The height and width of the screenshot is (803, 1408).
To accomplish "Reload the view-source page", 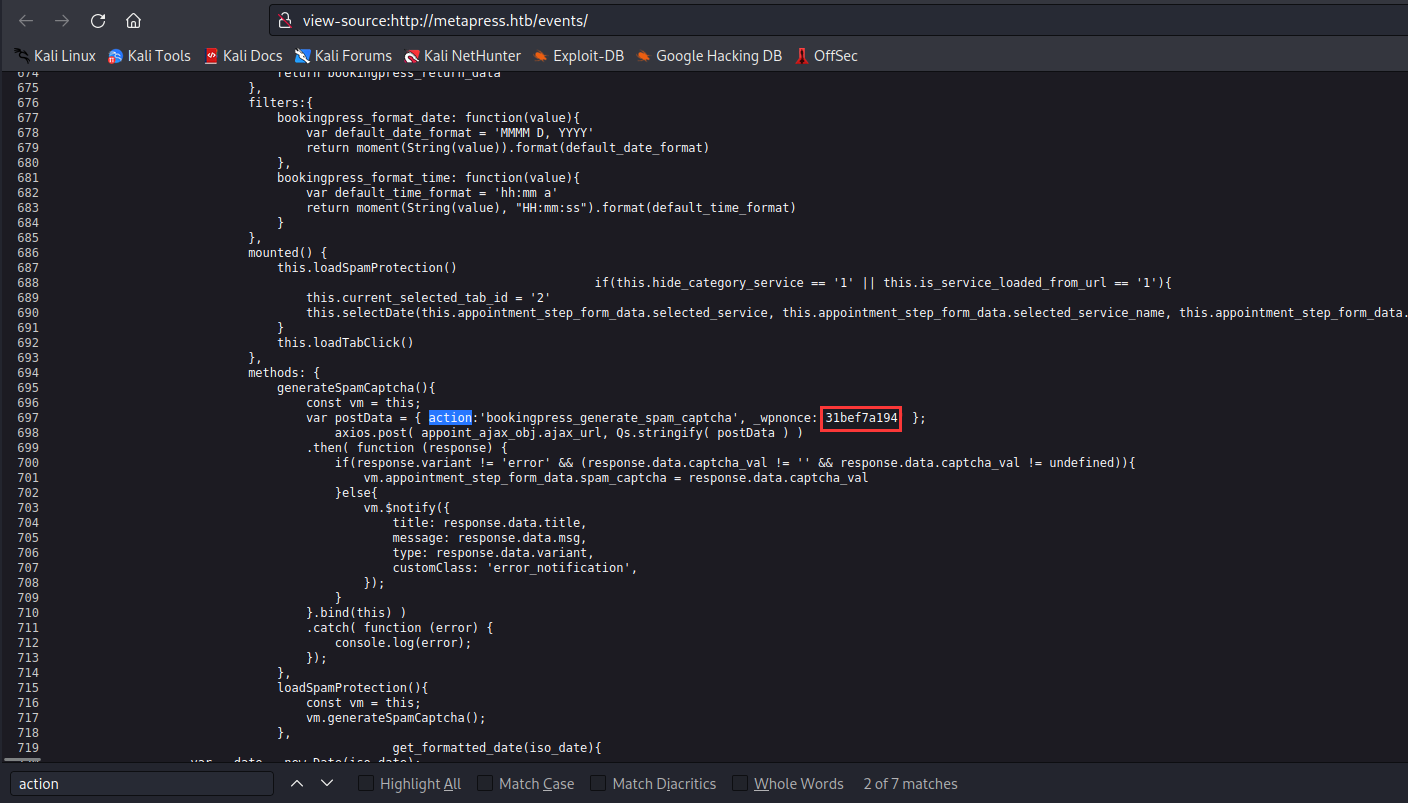I will [x=97, y=21].
